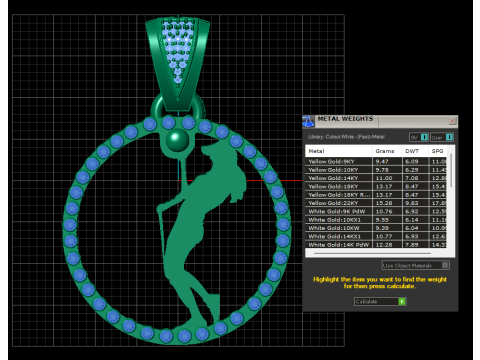Screen dimensions: 480x360
Task: Click the 11.00 grams value
Action: click(x=384, y=178)
